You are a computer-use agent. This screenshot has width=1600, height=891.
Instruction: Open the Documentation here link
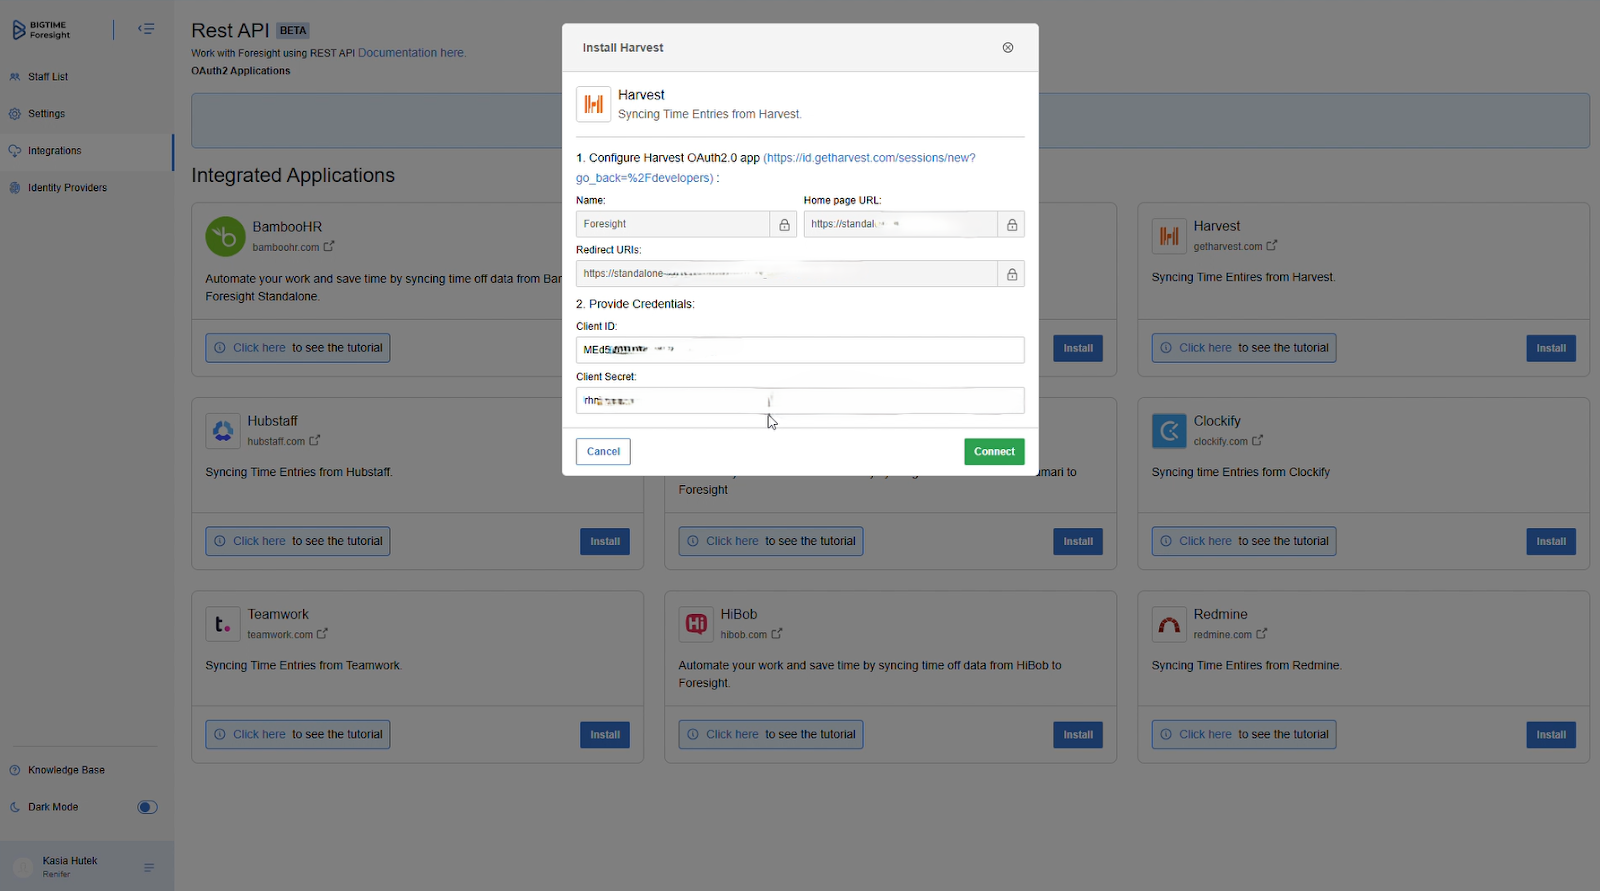tap(411, 53)
